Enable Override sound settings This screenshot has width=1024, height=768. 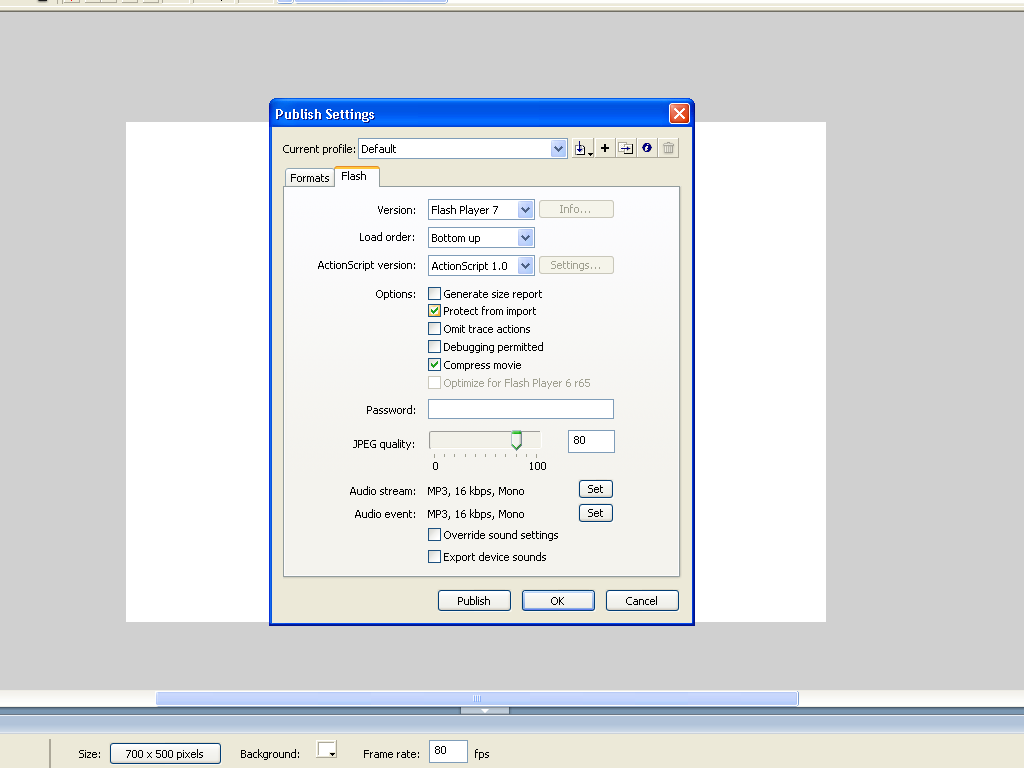(434, 535)
